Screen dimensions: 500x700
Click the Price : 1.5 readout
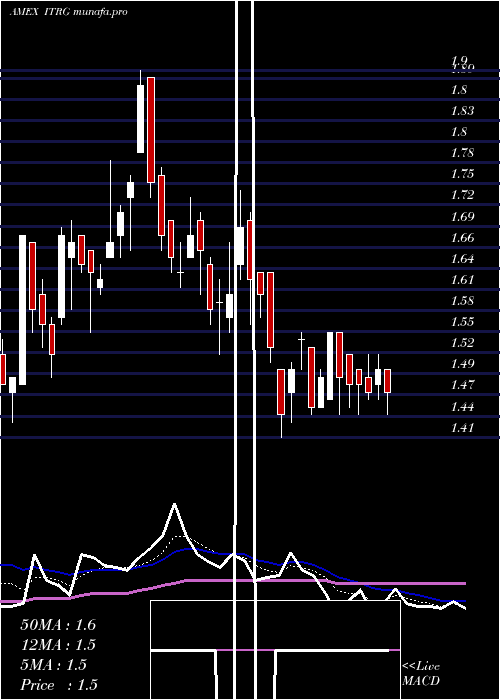[59, 685]
